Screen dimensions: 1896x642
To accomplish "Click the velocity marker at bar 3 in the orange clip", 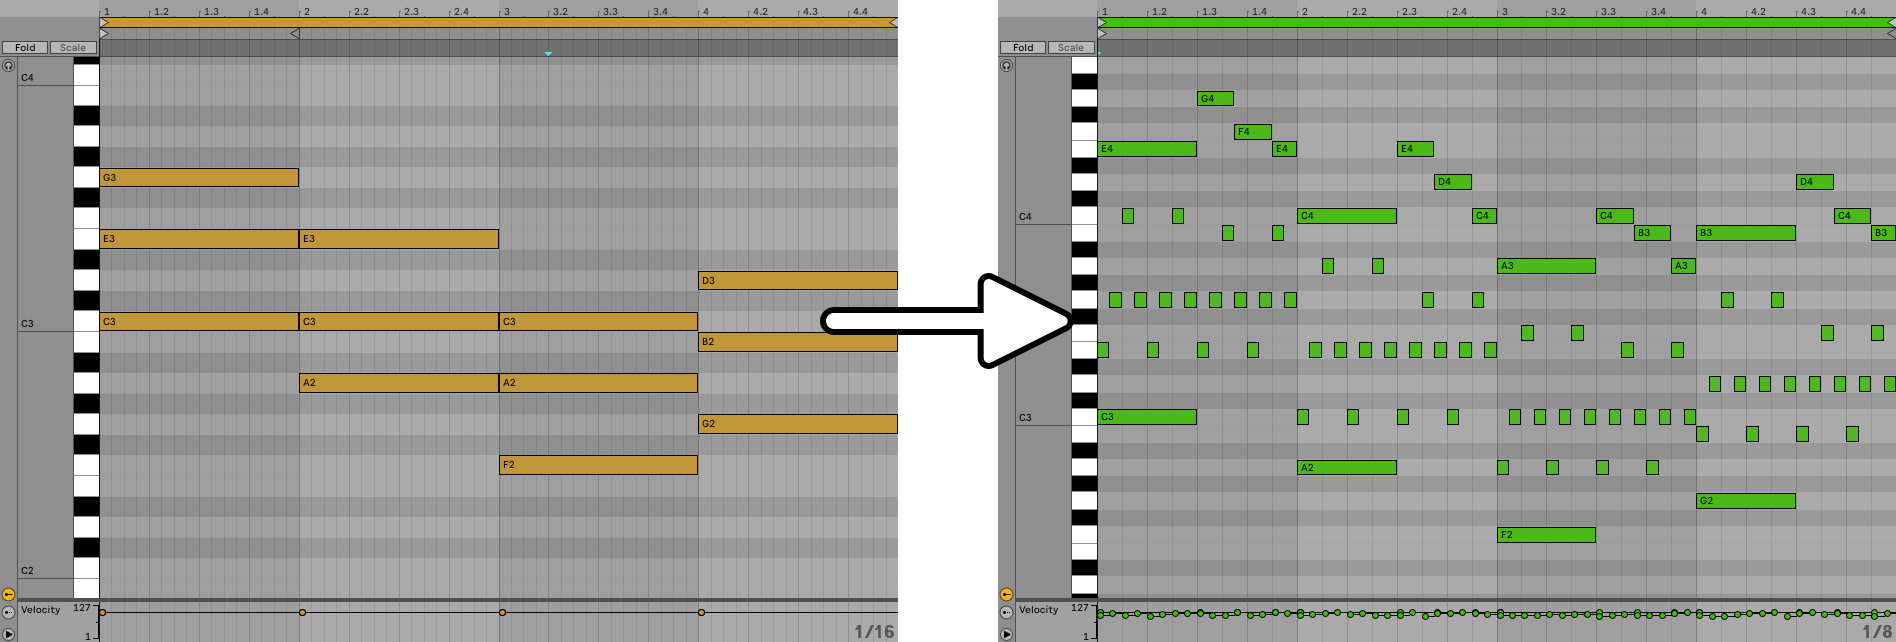I will coord(502,612).
